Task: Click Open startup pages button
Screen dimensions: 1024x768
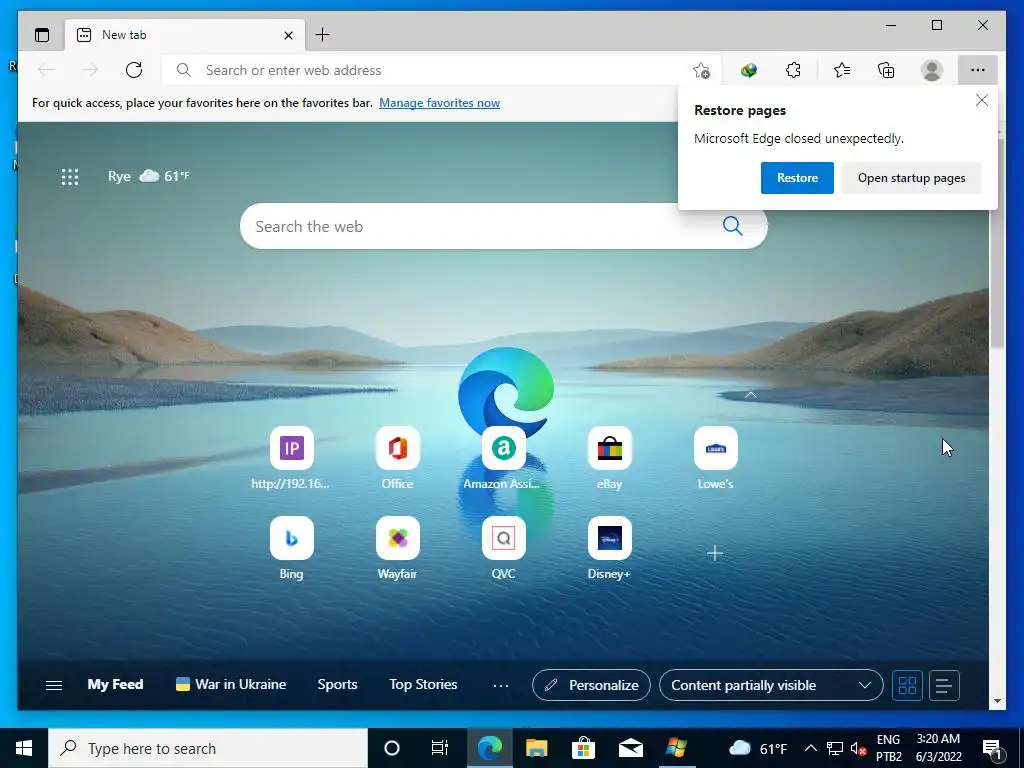Action: tap(911, 178)
